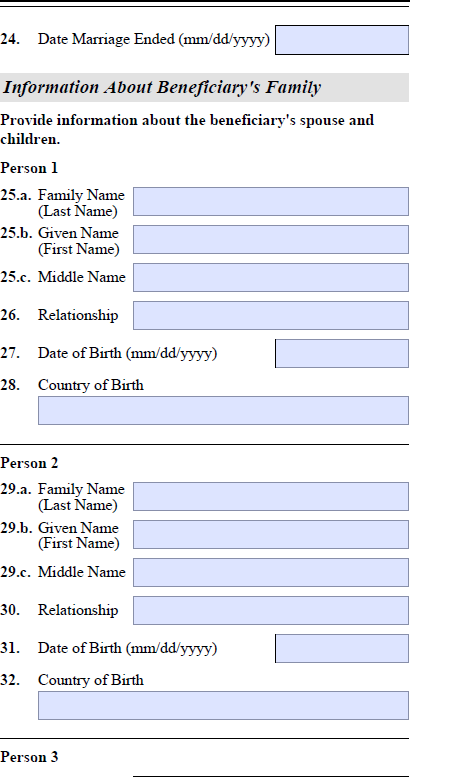Click the Country of Birth label 28
Screen dimensions: 457x777
(91, 385)
